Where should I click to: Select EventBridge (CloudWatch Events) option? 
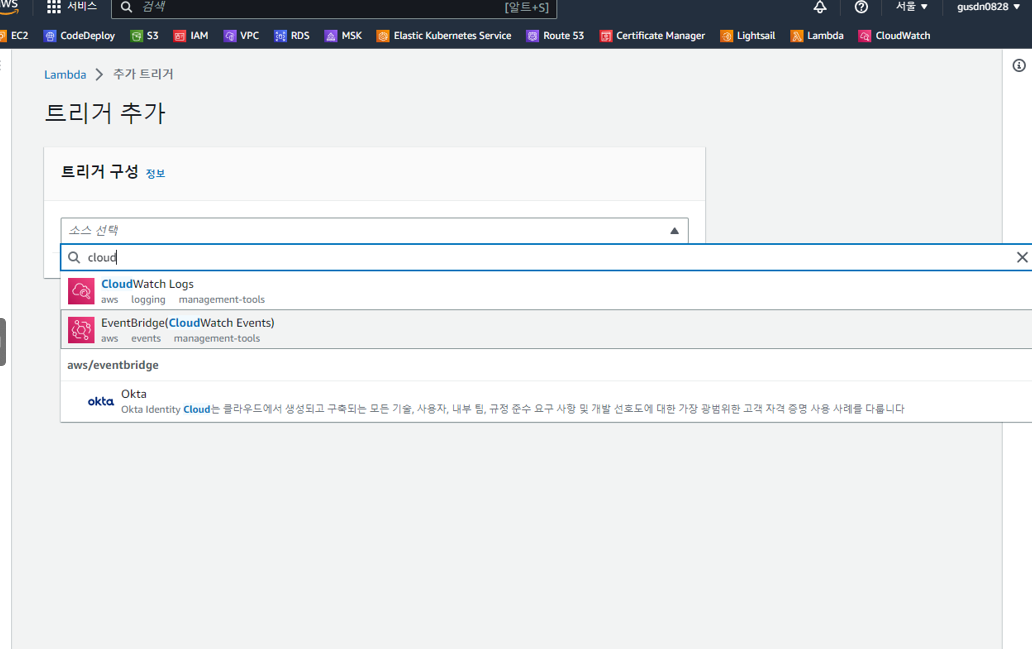[546, 329]
